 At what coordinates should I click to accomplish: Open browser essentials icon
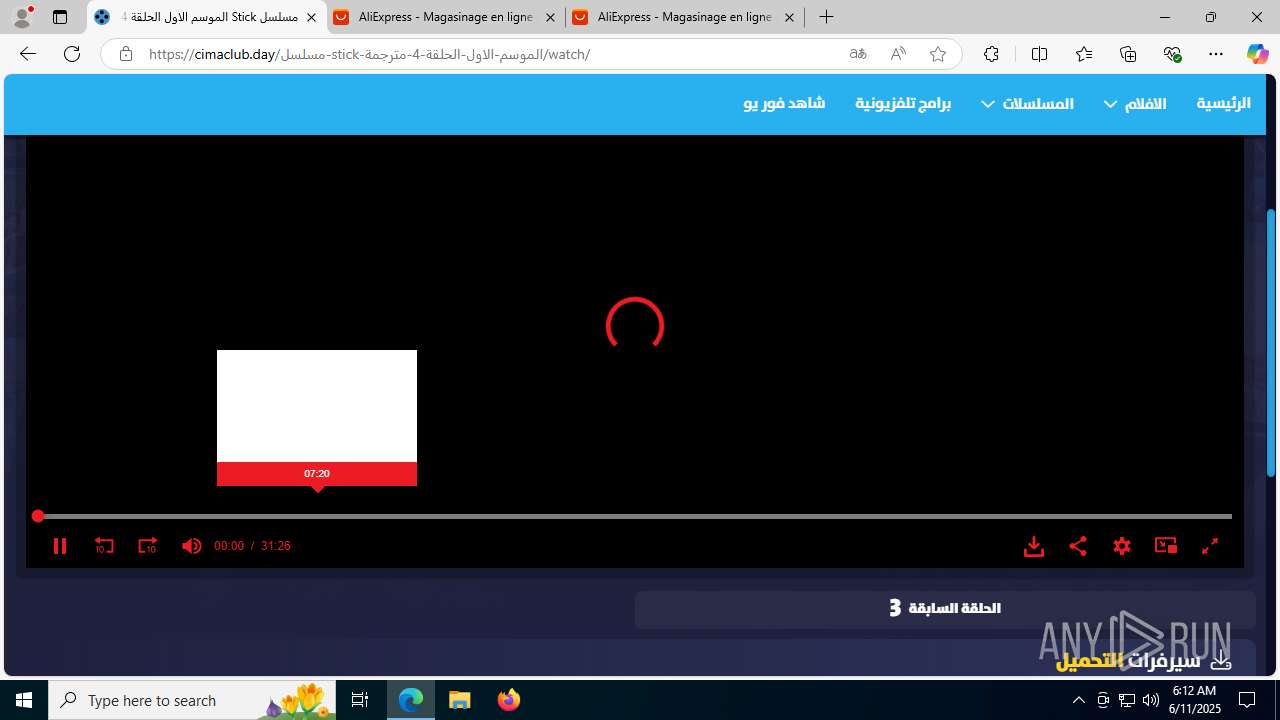(1172, 54)
